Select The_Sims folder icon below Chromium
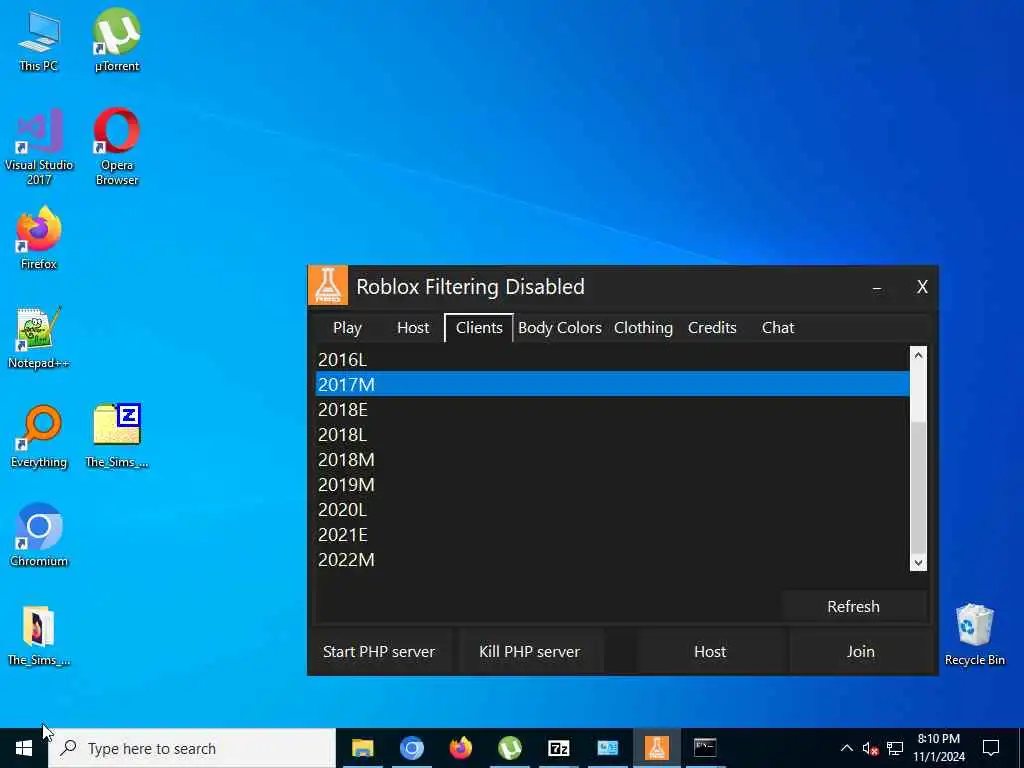 39,635
